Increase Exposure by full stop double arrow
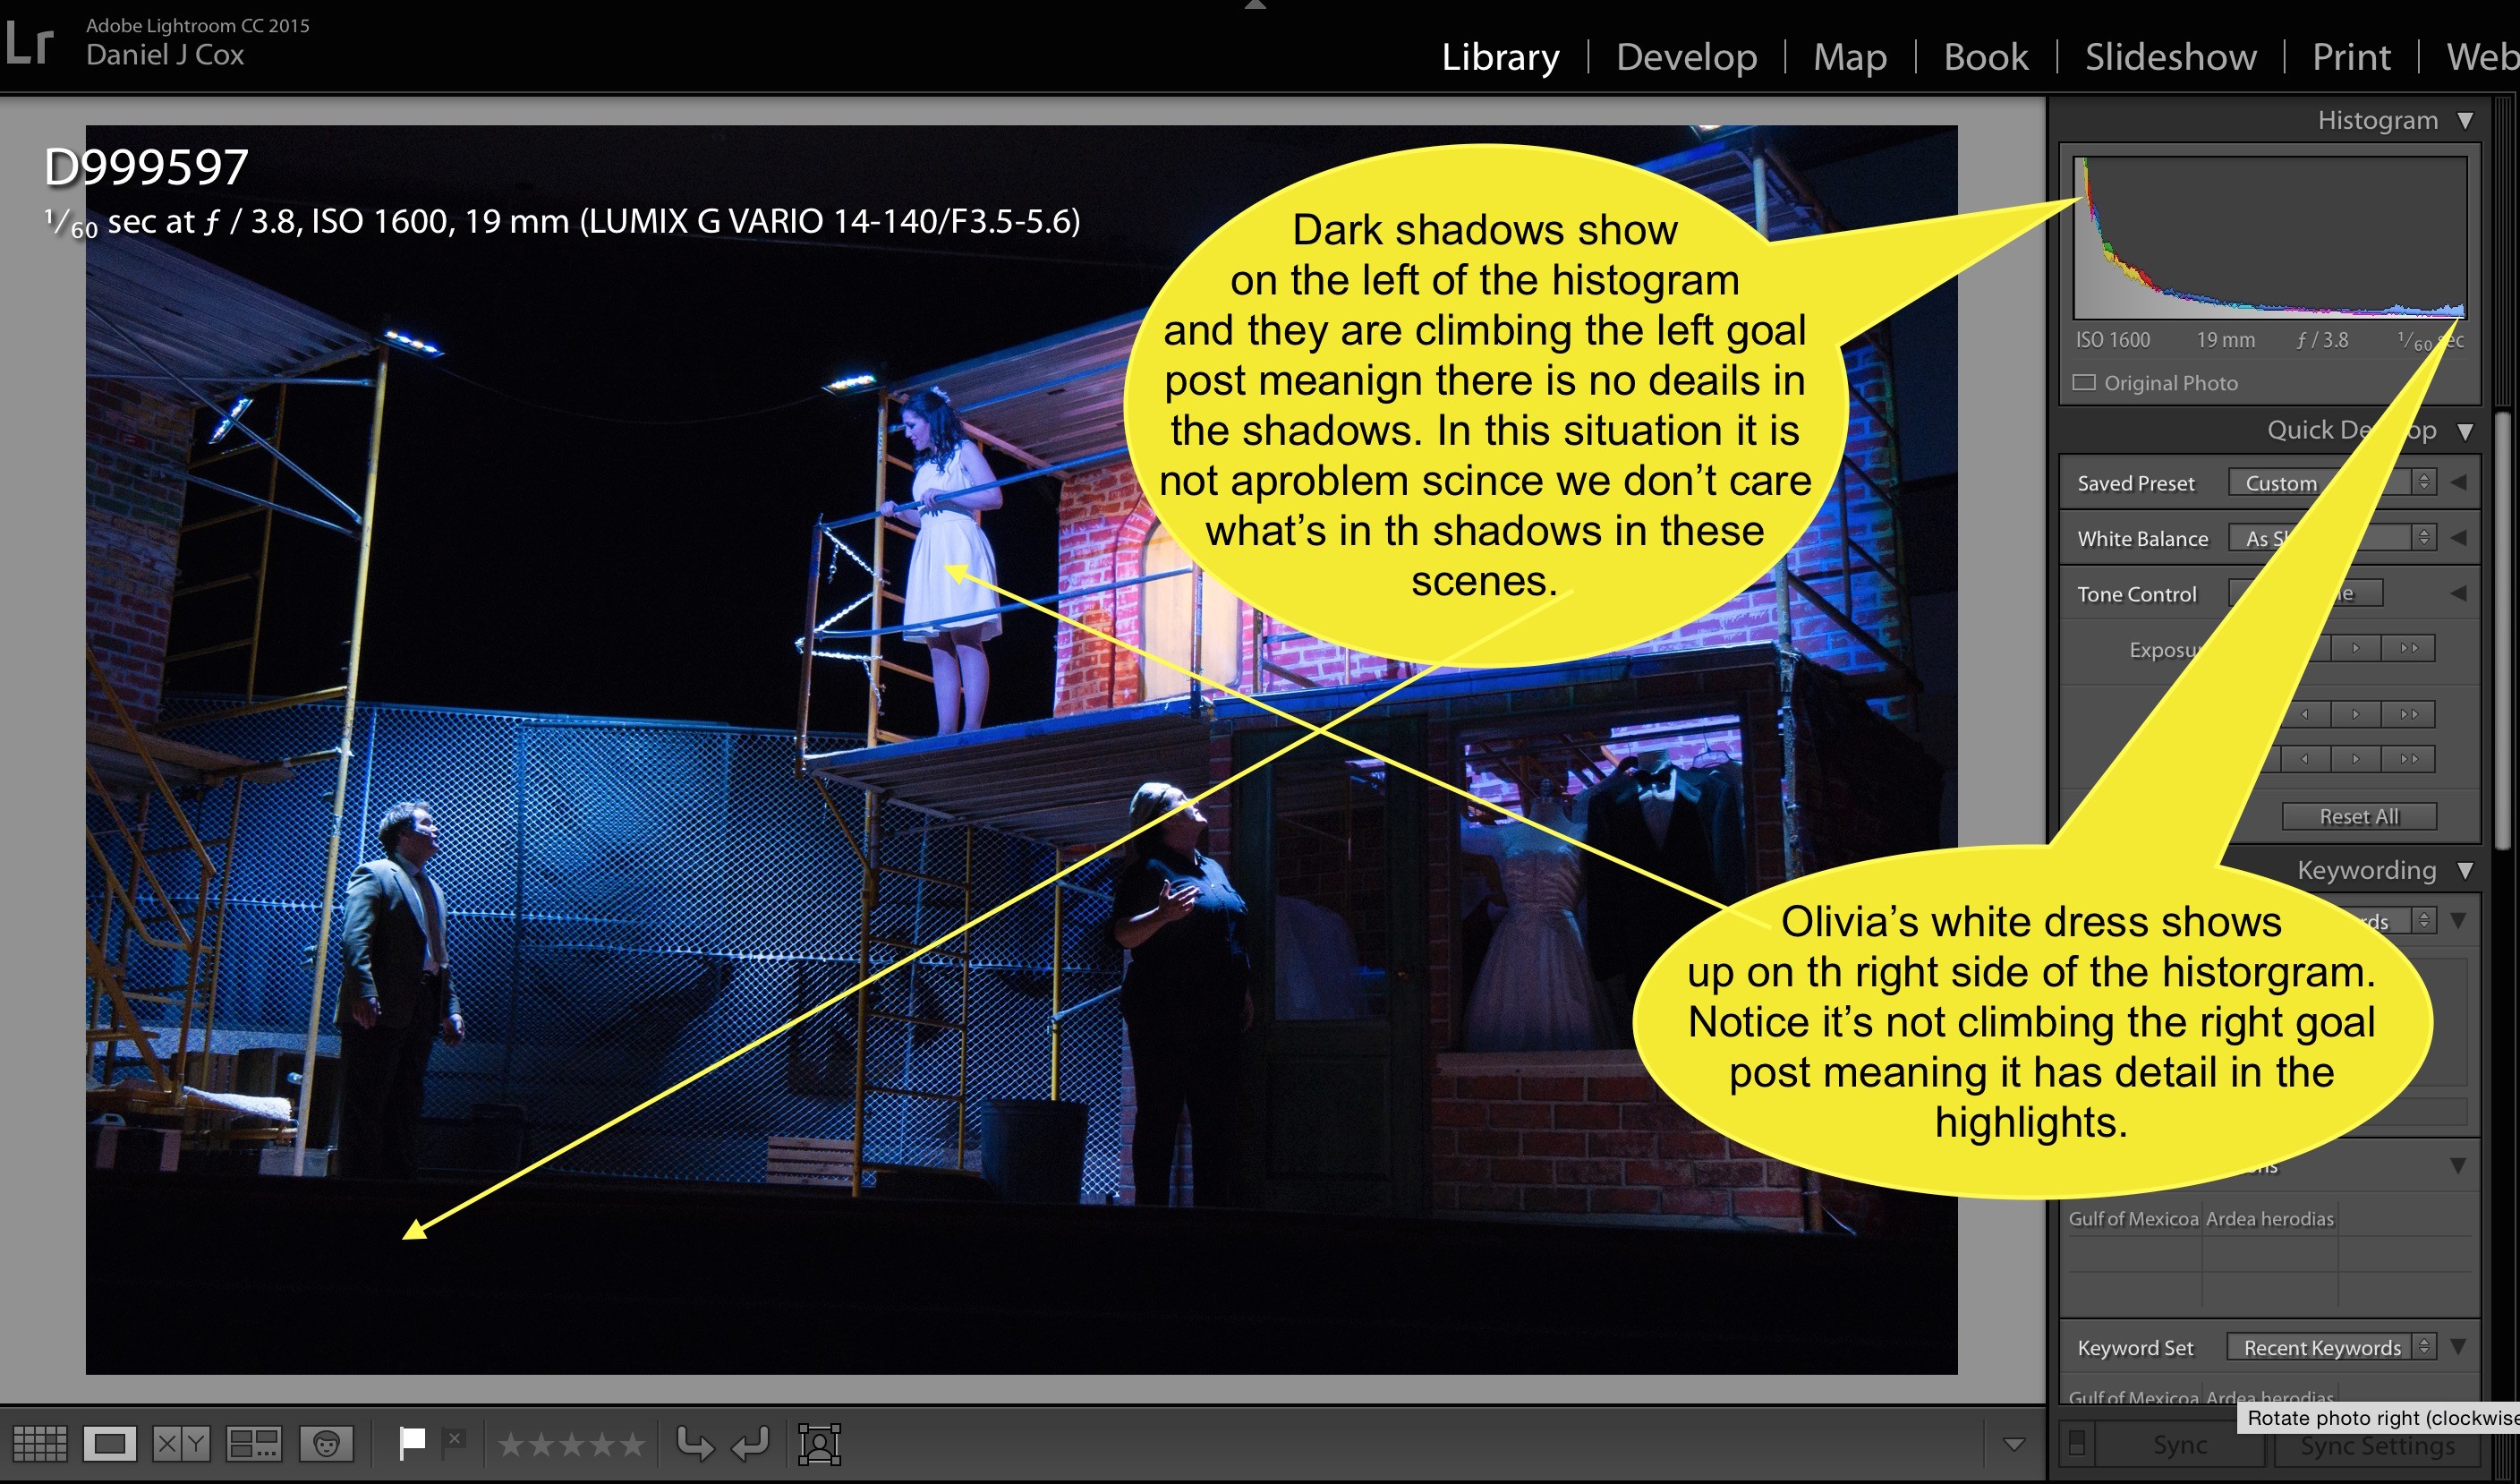Image resolution: width=2520 pixels, height=1484 pixels. (x=2409, y=648)
